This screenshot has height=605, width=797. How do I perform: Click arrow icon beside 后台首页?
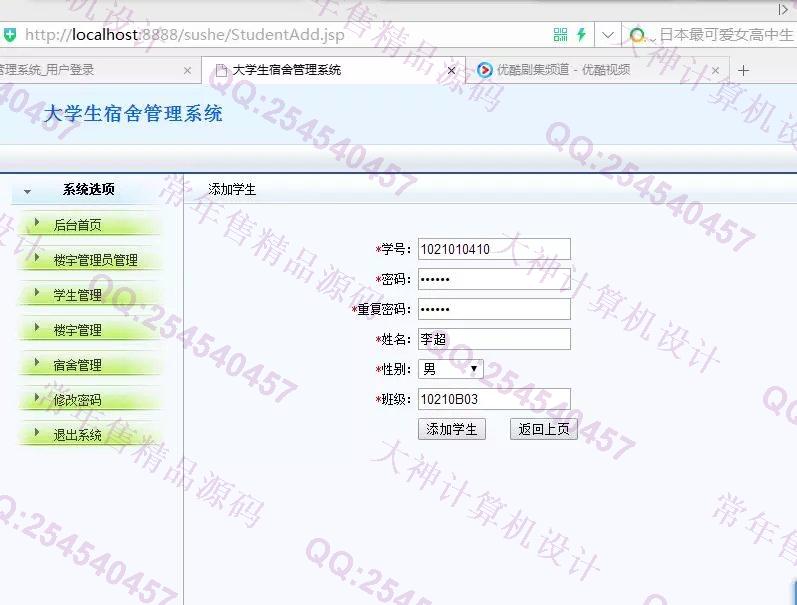[37, 222]
